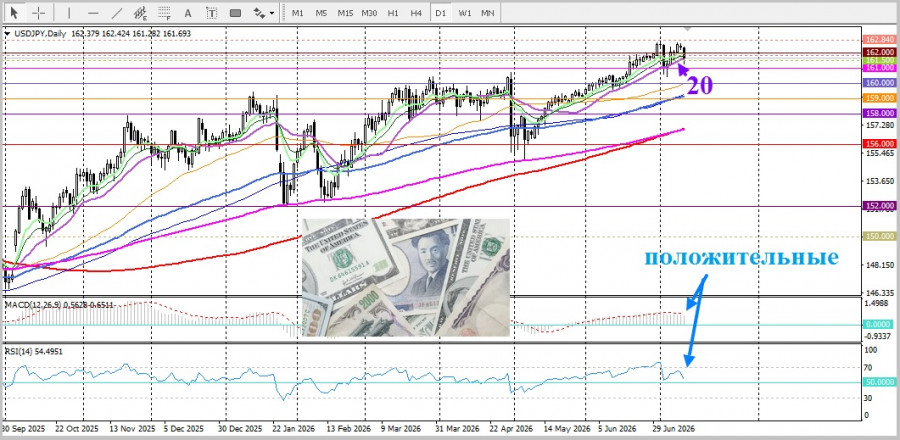Select the D1 daily timeframe
The width and height of the screenshot is (900, 440).
(441, 13)
